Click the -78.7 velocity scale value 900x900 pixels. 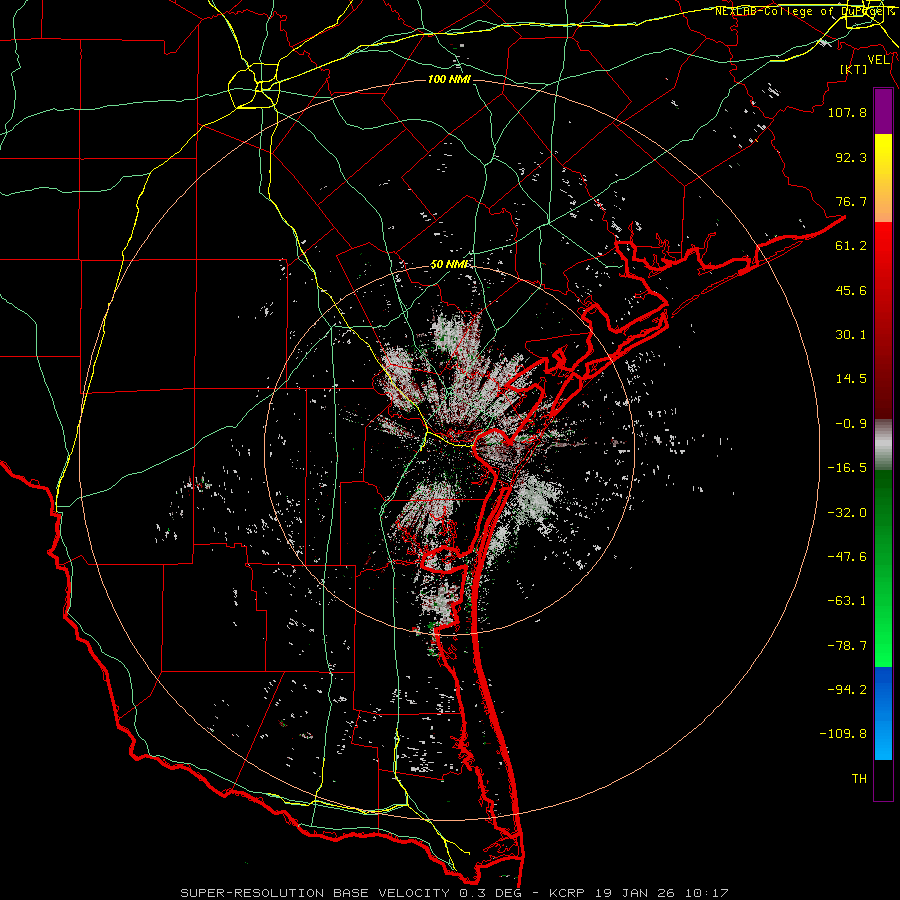[x=847, y=646]
